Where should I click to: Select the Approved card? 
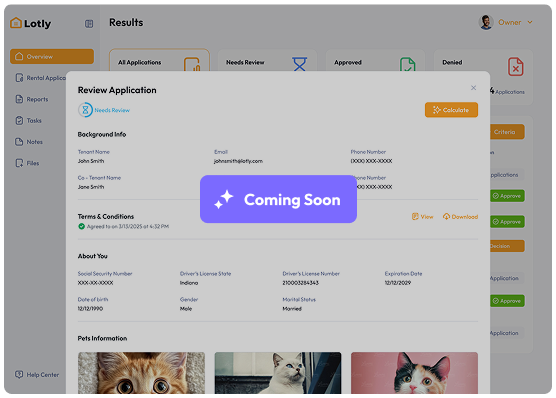point(375,60)
